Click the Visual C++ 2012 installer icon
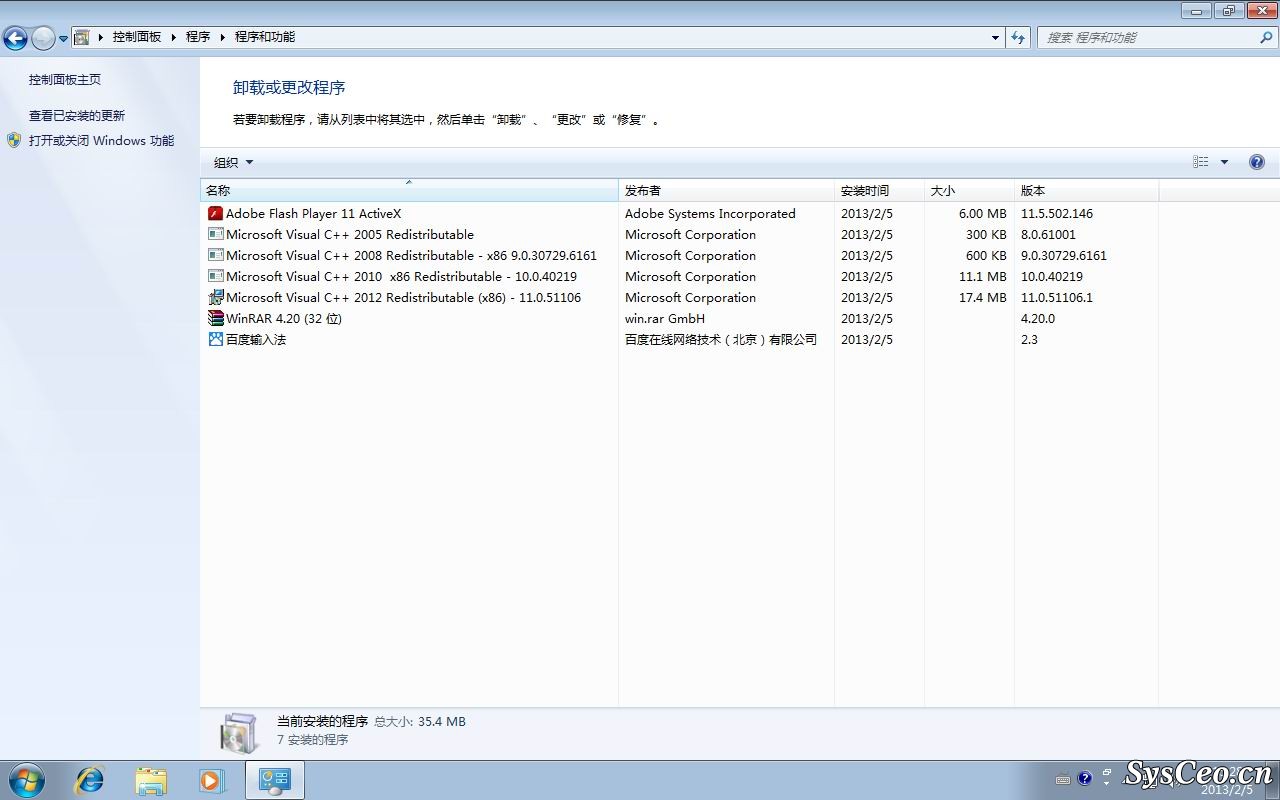 click(215, 297)
